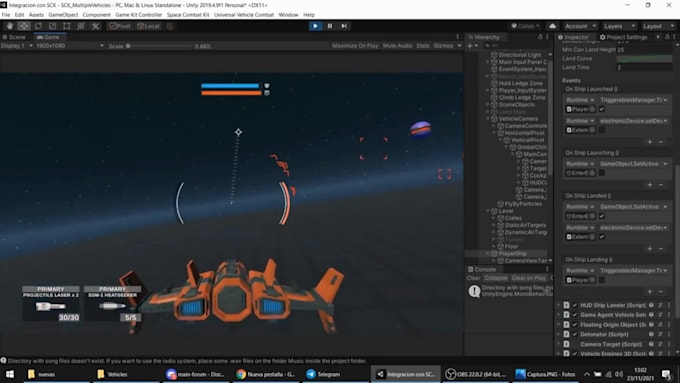
Task: Open the File menu
Action: (x=6, y=15)
